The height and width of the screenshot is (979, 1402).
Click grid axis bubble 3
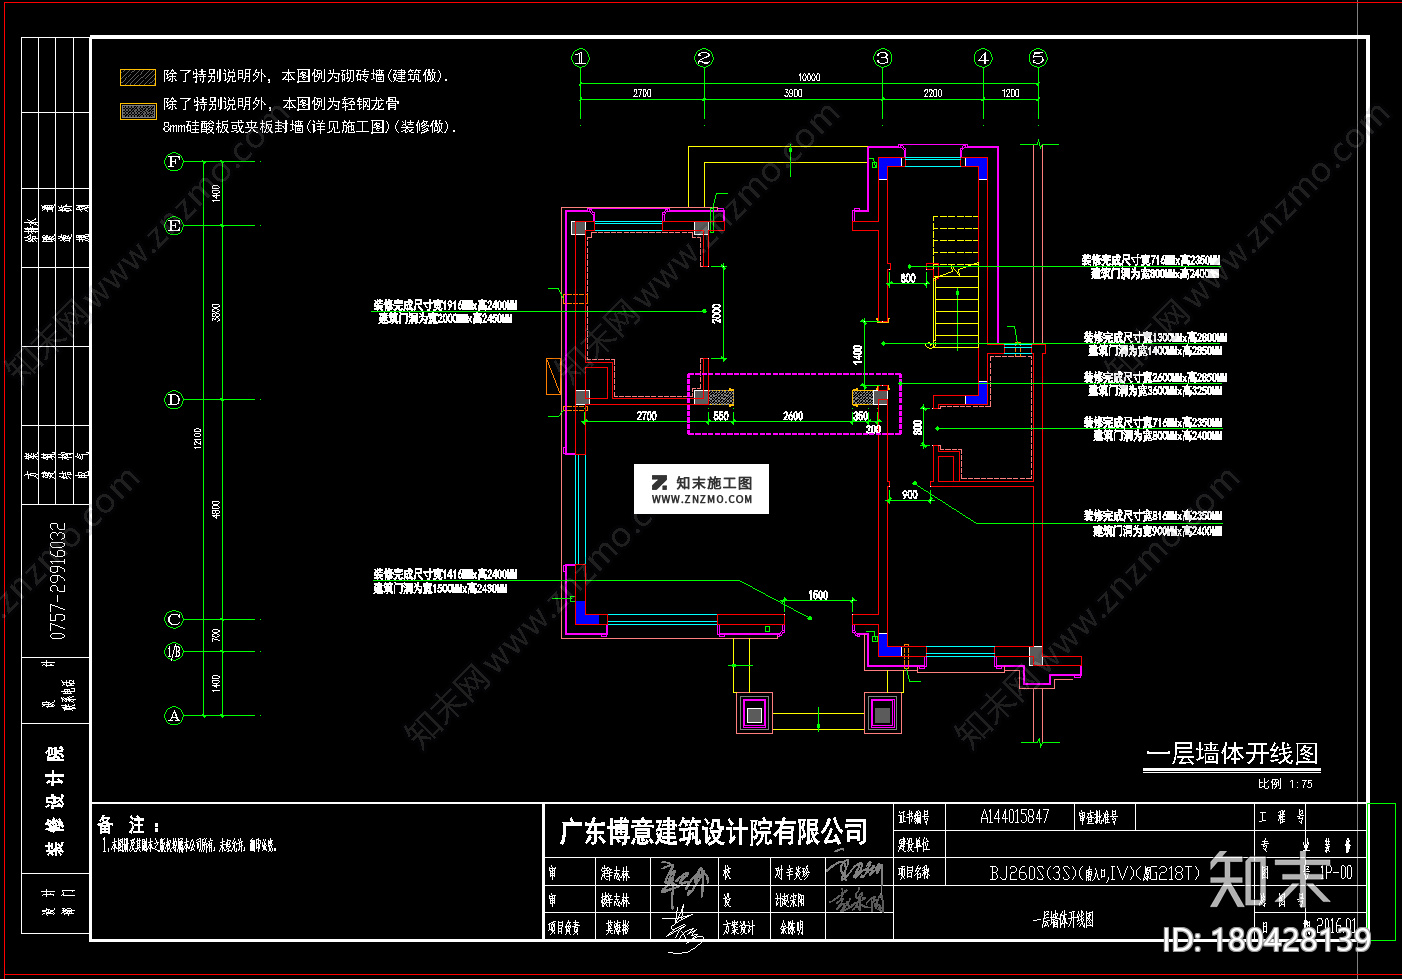pyautogui.click(x=882, y=58)
